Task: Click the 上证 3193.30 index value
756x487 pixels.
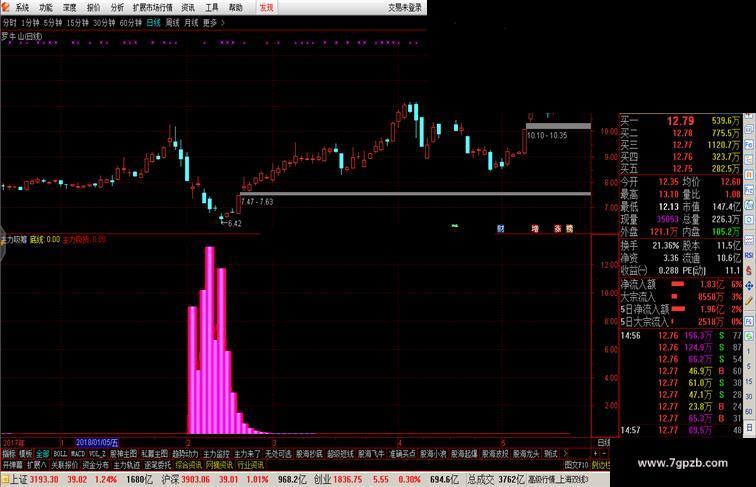Action: click(44, 480)
